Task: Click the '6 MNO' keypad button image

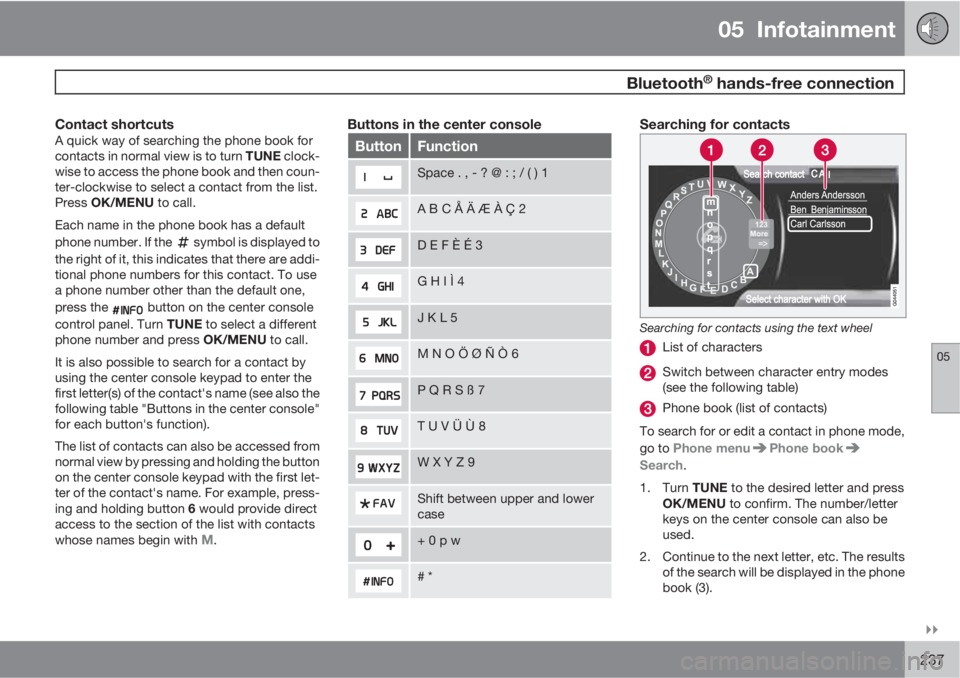Action: 378,358
